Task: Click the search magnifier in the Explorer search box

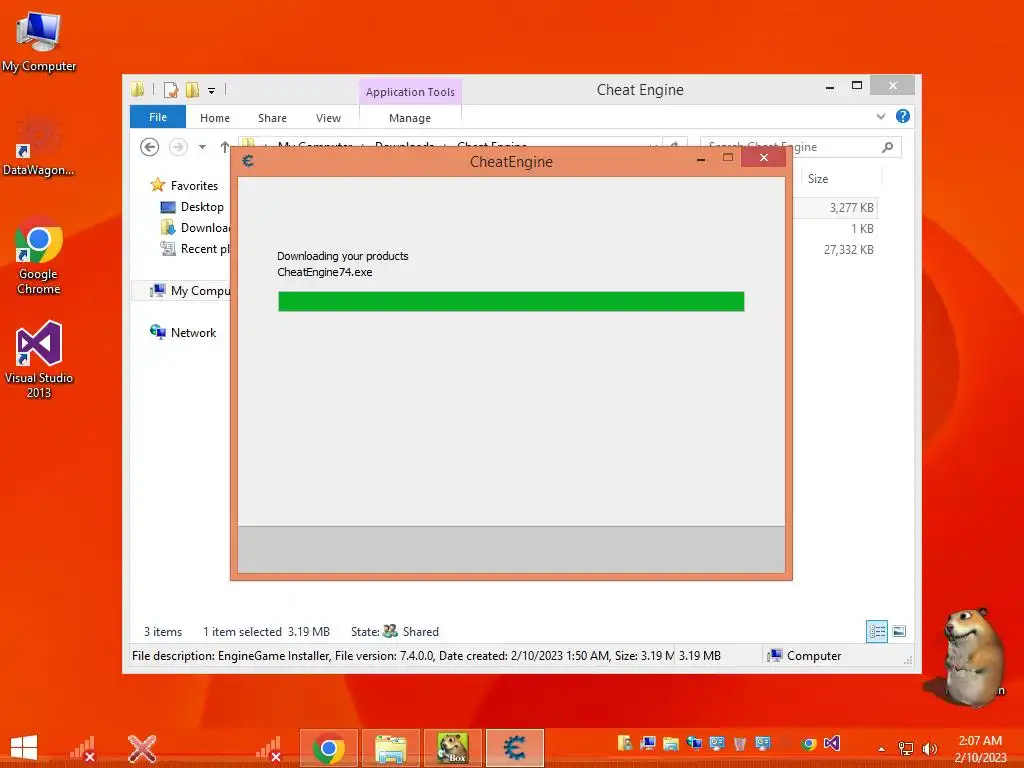Action: (887, 147)
